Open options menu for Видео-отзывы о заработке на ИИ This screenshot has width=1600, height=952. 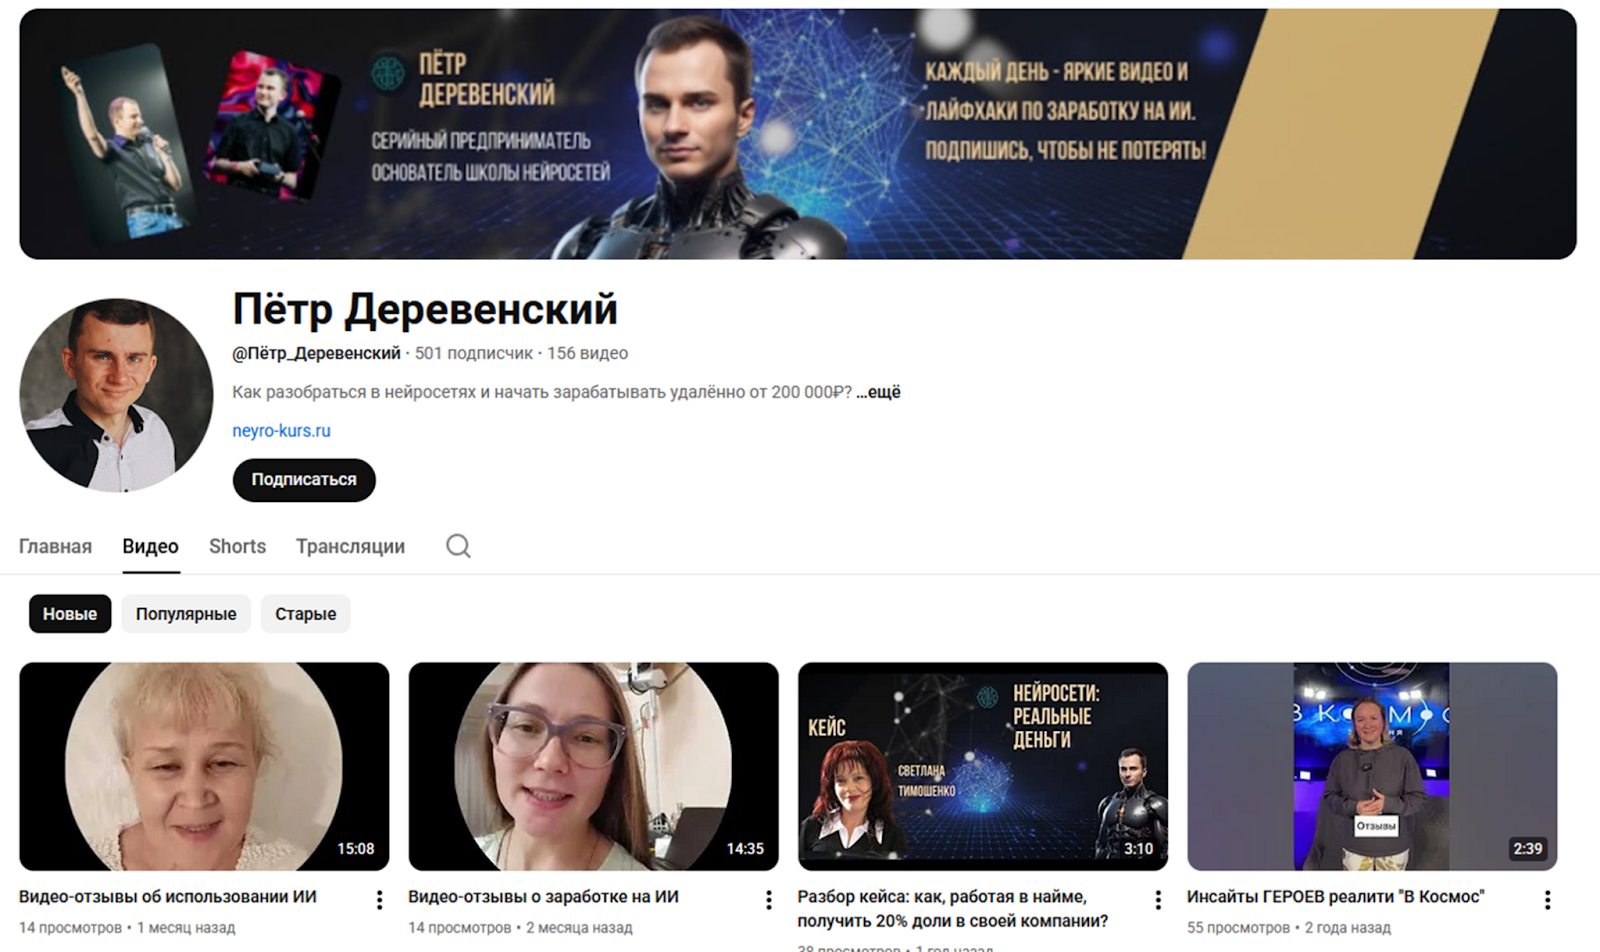click(x=768, y=900)
